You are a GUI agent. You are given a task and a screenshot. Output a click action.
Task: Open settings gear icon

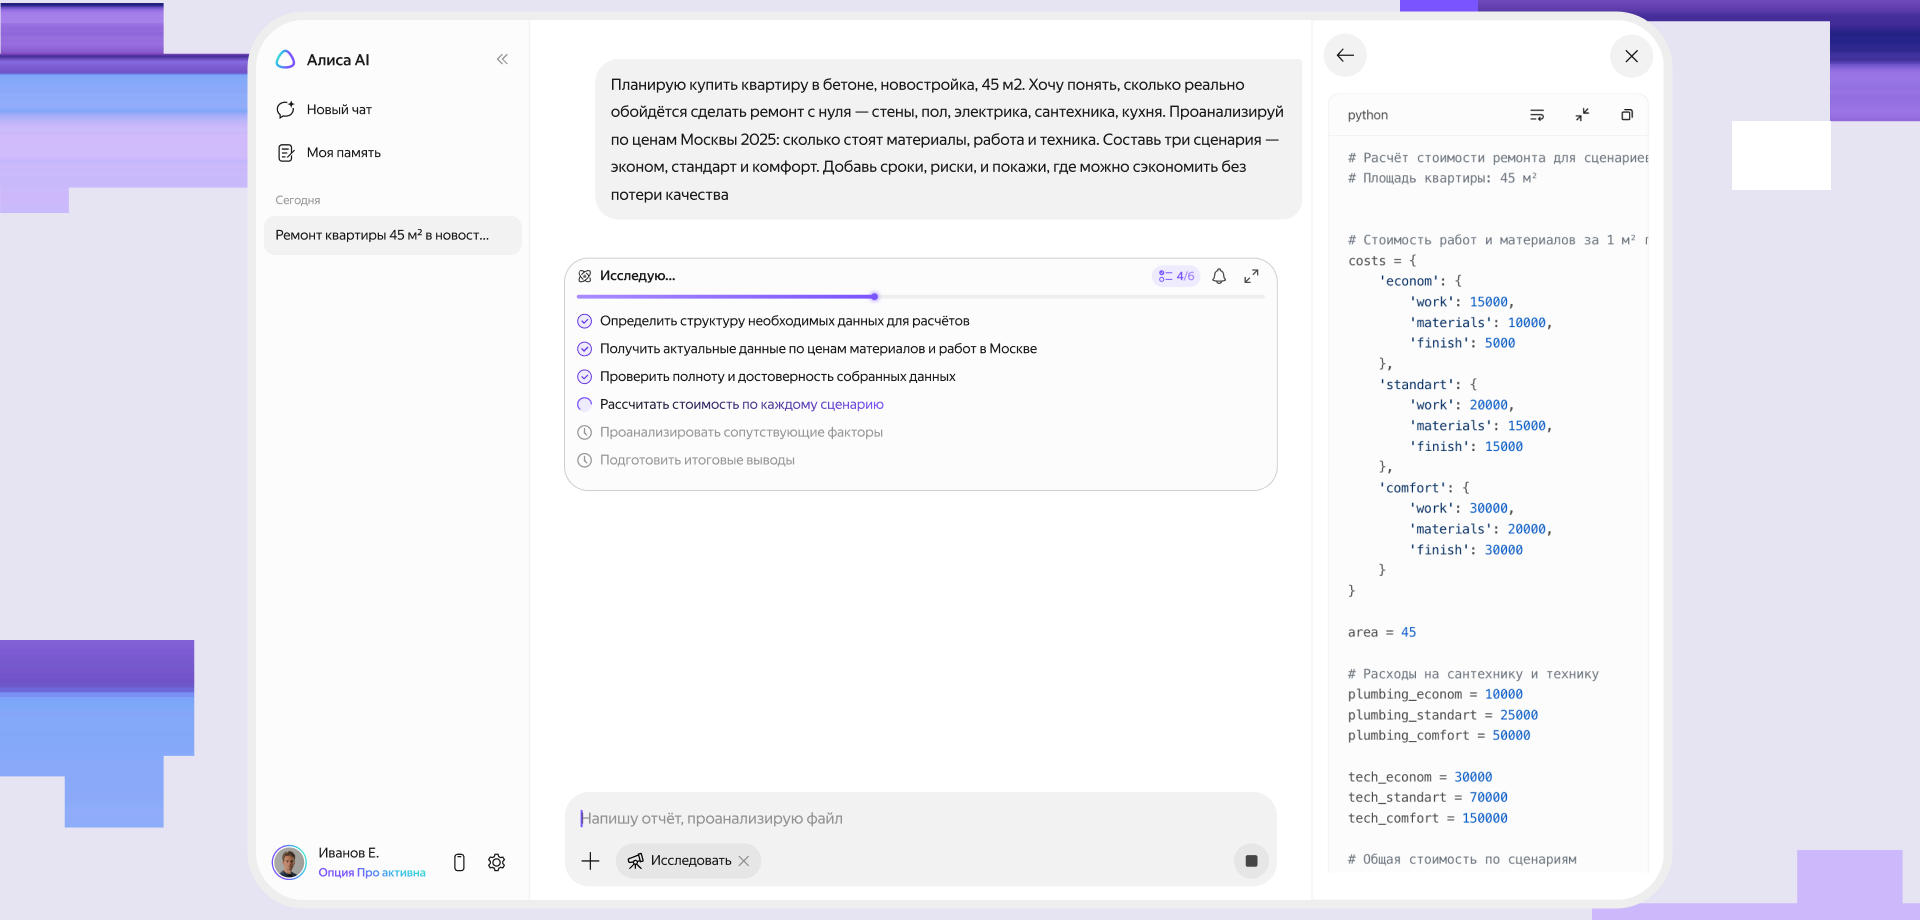pos(496,862)
